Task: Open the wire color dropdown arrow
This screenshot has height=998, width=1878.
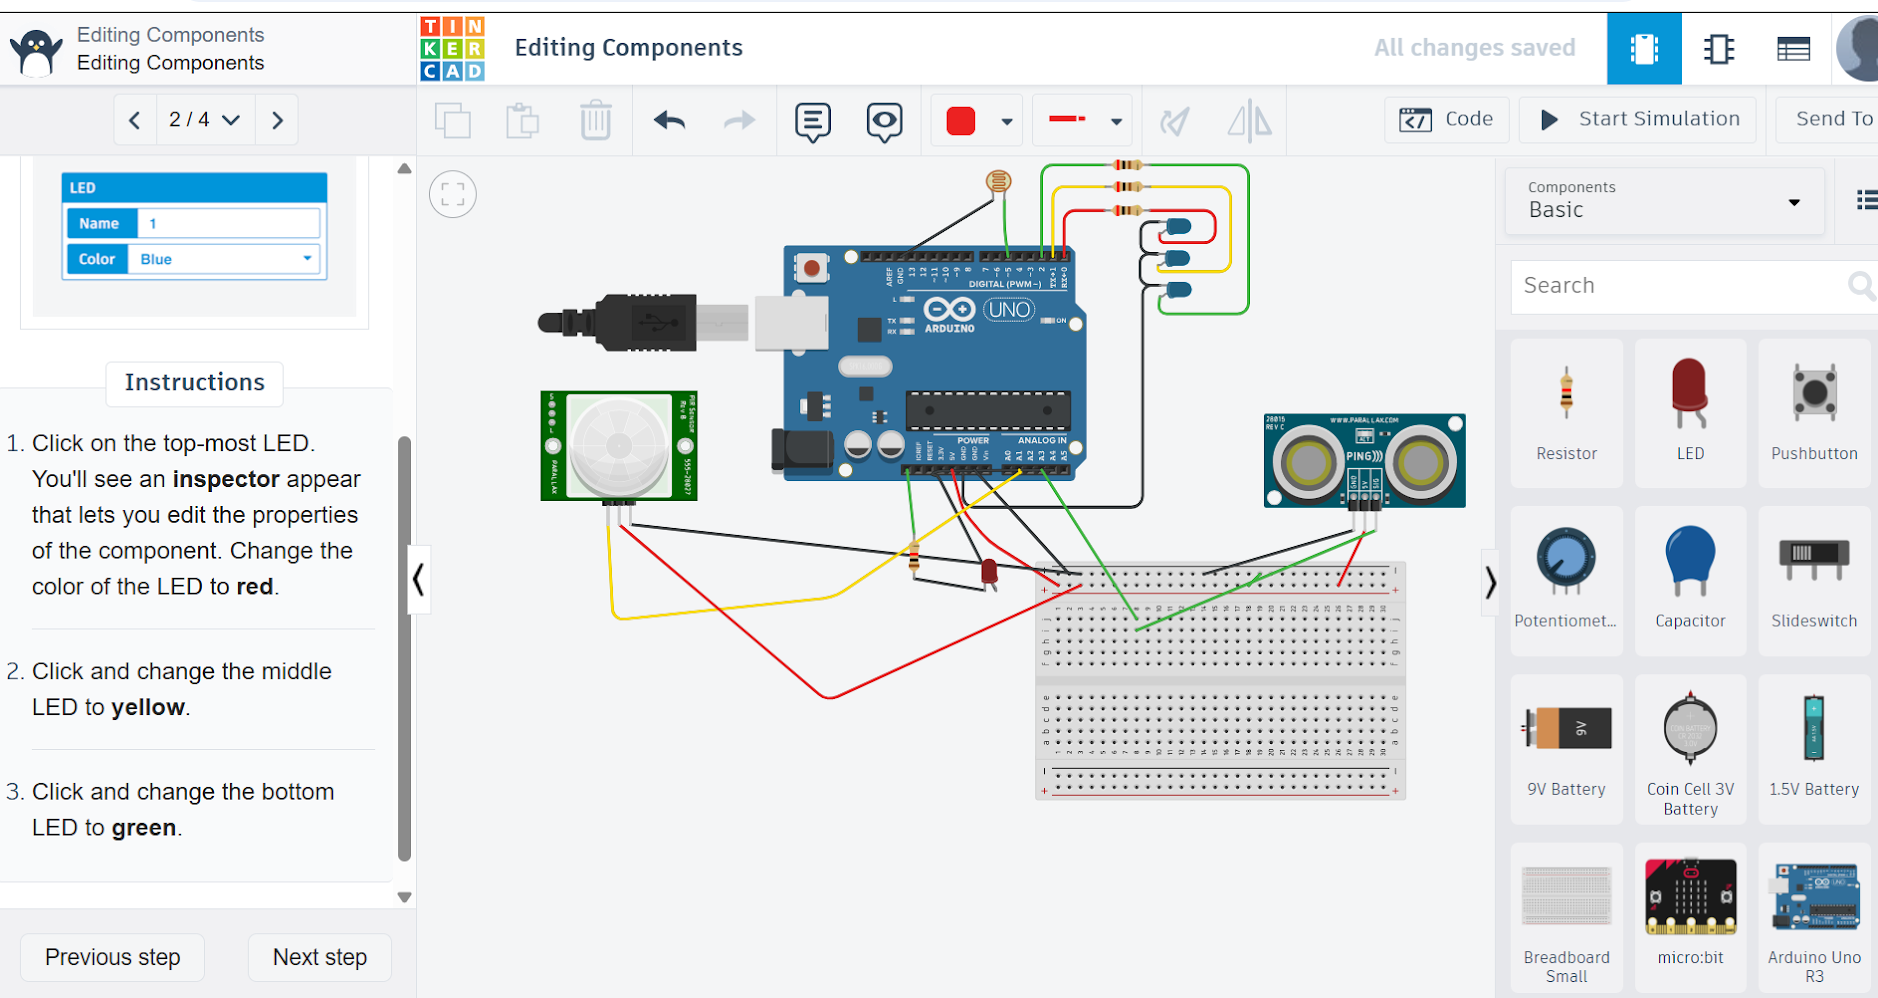Action: tap(1007, 122)
